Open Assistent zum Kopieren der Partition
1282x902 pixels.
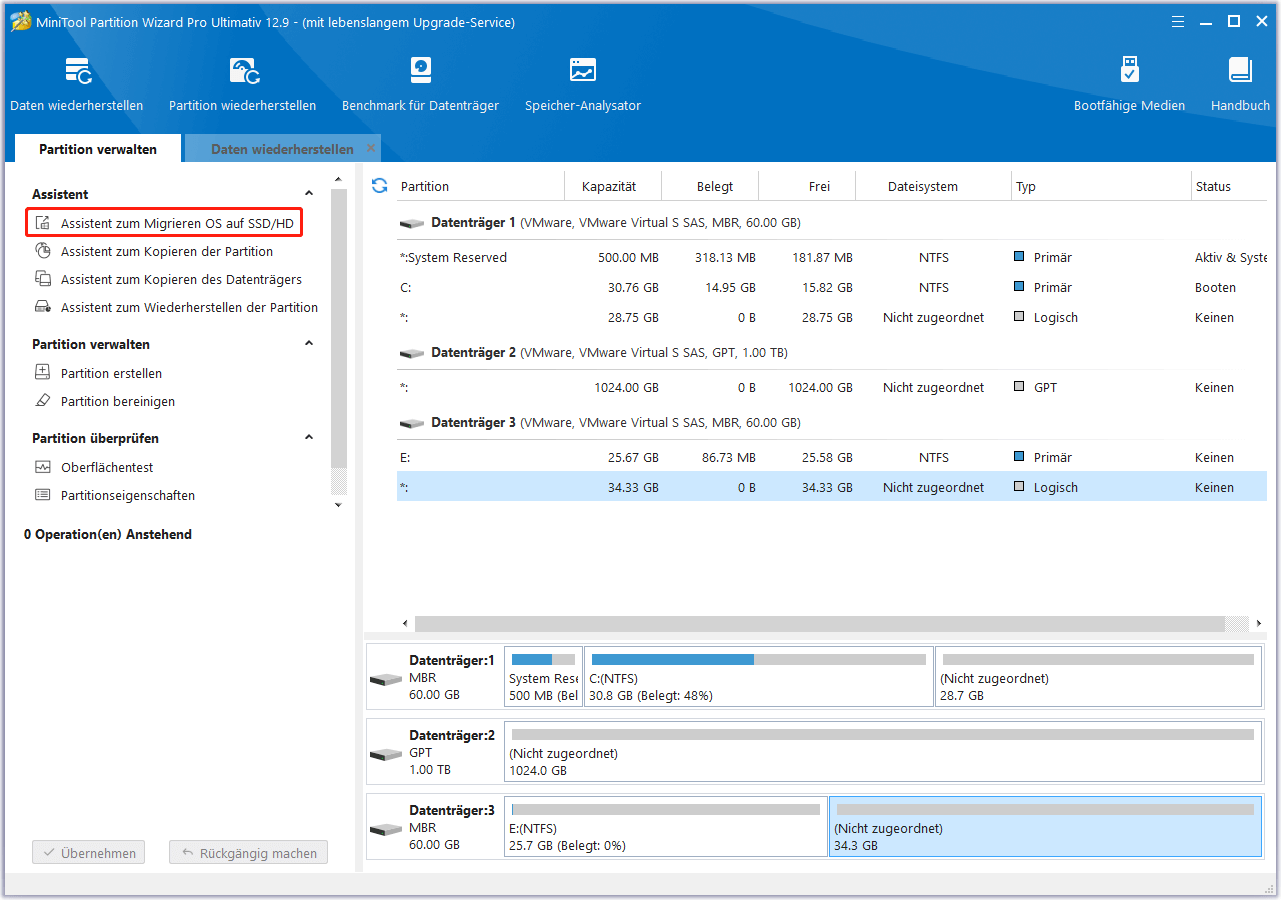[x=167, y=251]
